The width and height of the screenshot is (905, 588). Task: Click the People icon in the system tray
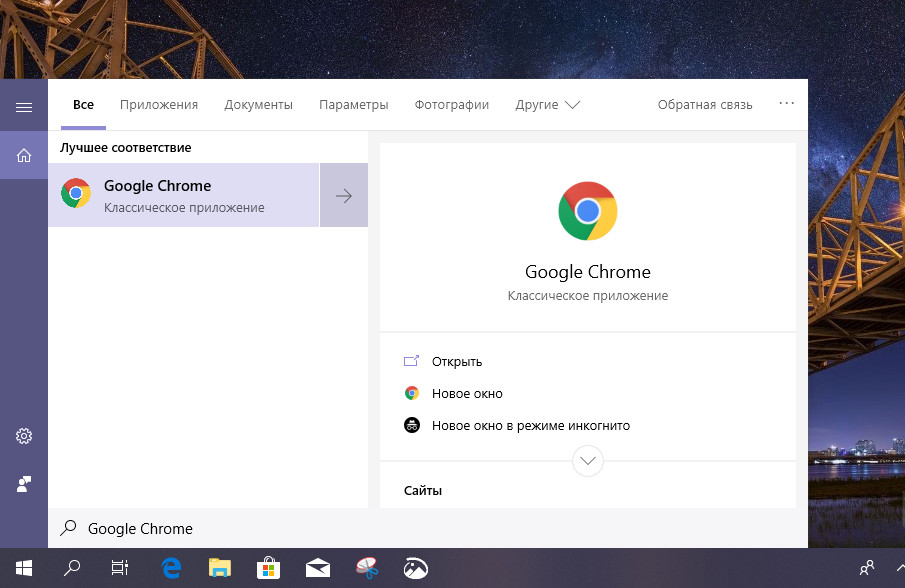(x=867, y=568)
